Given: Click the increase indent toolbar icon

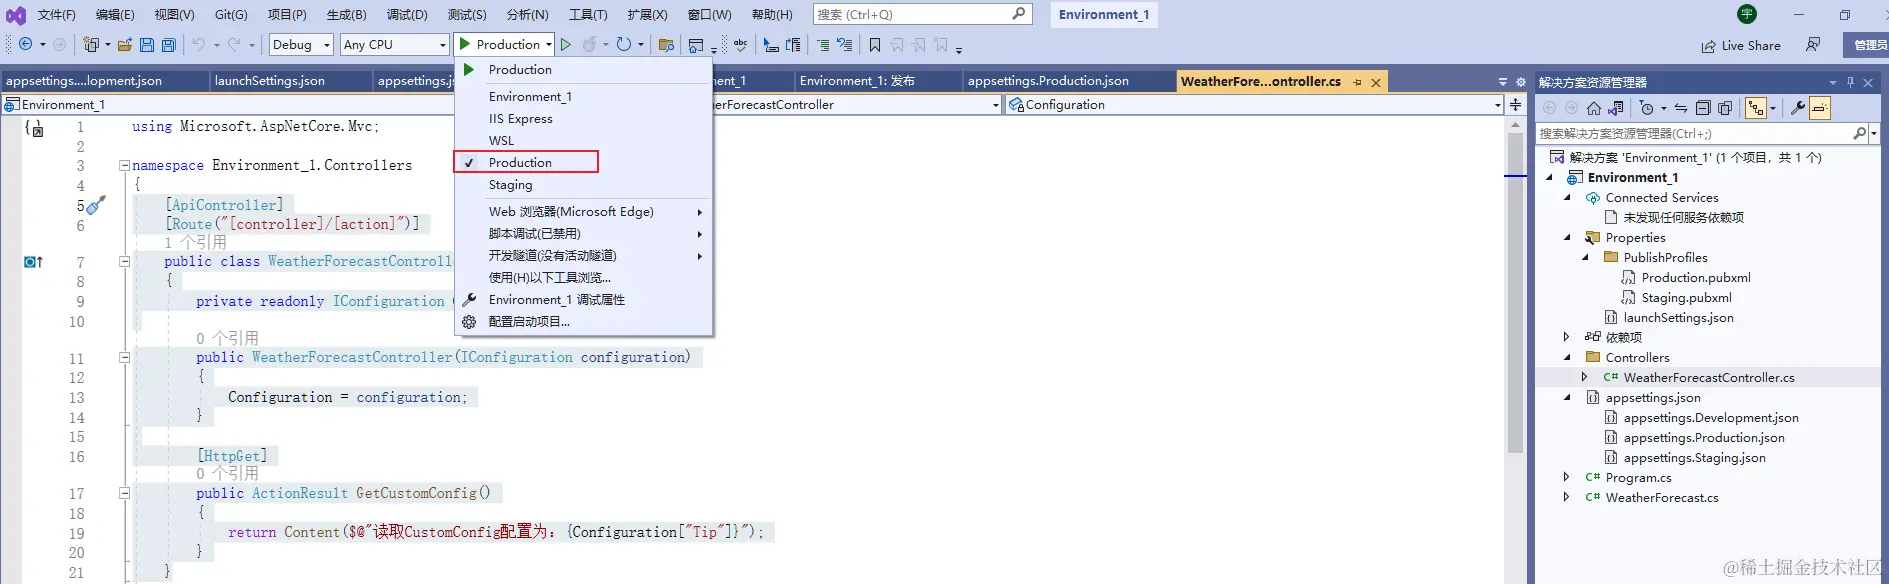Looking at the screenshot, I should pos(823,45).
